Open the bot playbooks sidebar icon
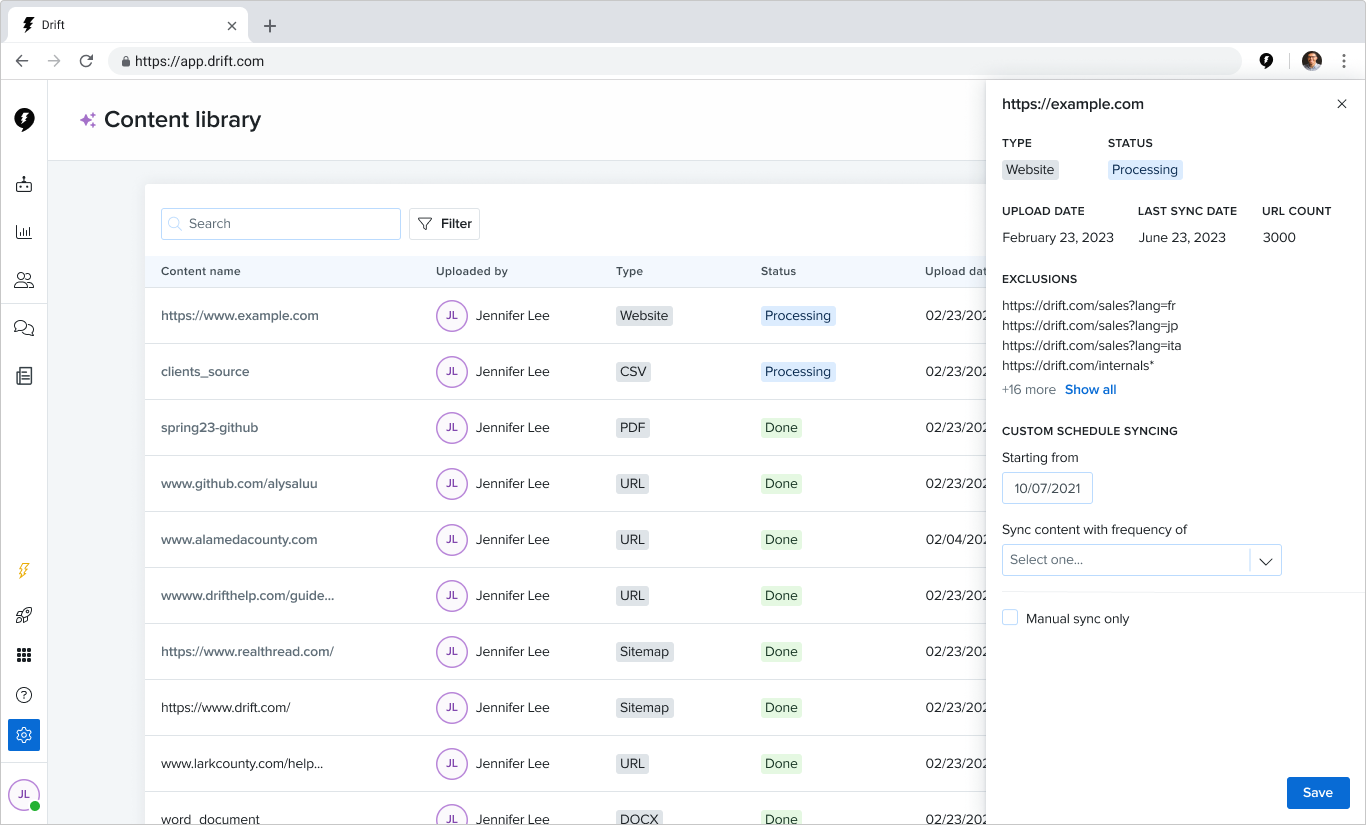Image resolution: width=1366 pixels, height=825 pixels. pyautogui.click(x=24, y=185)
